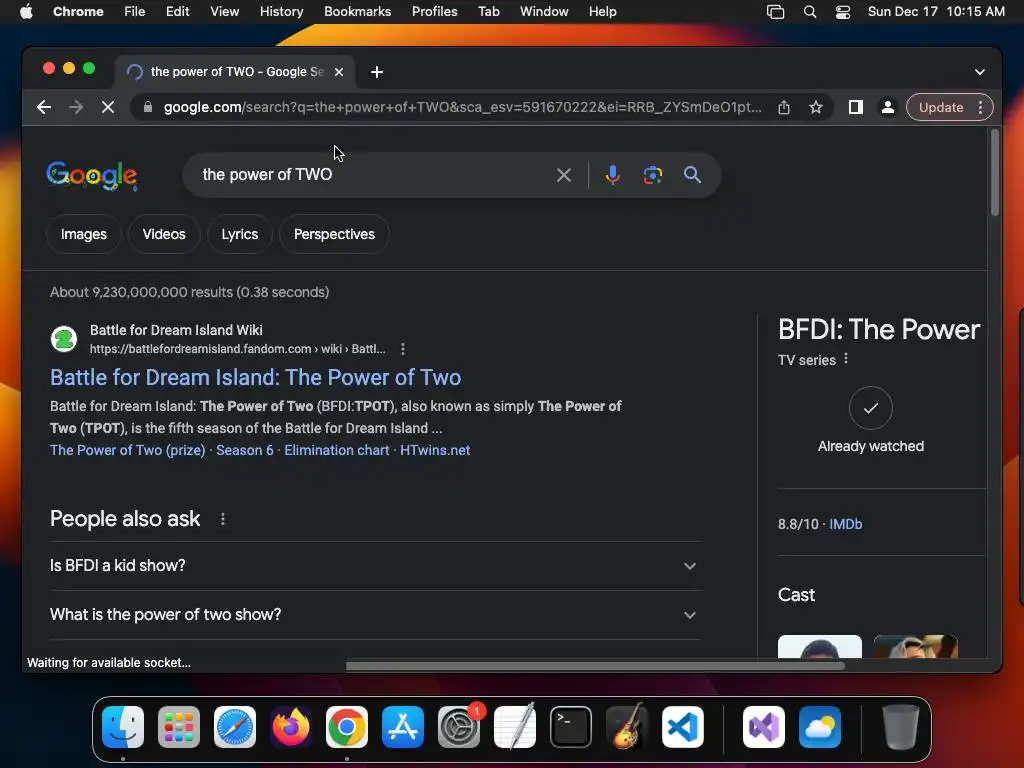Clear the search box with the X
This screenshot has width=1024, height=768.
tap(564, 175)
